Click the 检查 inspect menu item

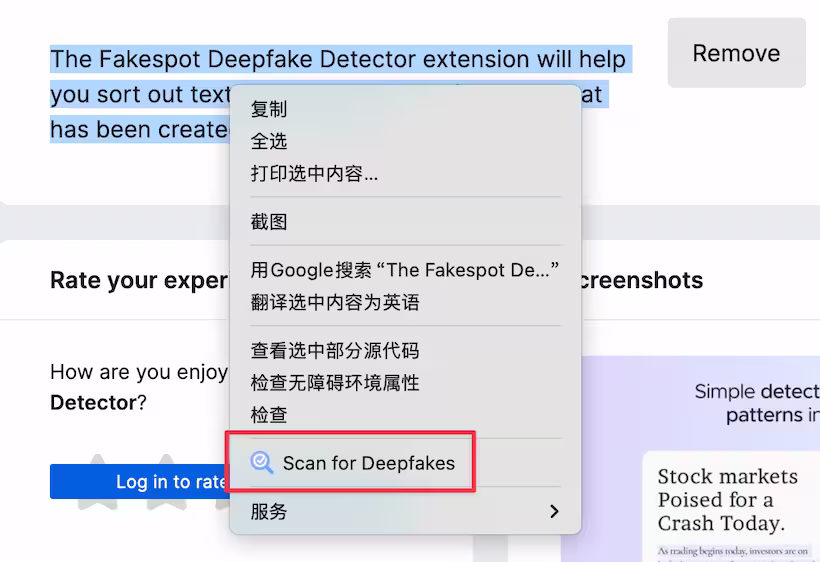(269, 414)
